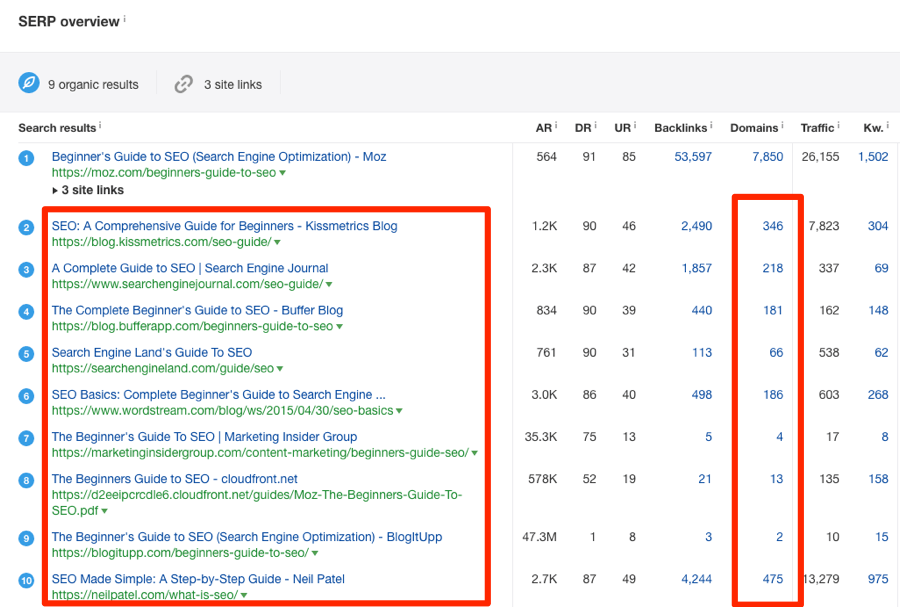
Task: Open moz.com beginners-guide-to-seo URL
Action: point(164,173)
